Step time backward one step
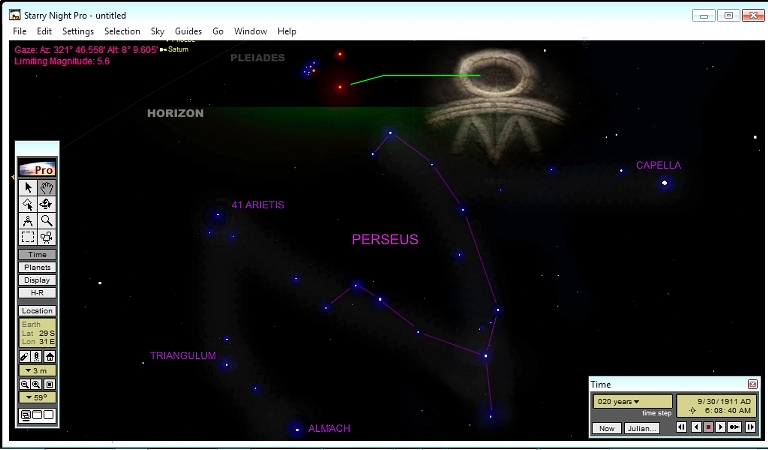768x450 pixels. click(681, 427)
